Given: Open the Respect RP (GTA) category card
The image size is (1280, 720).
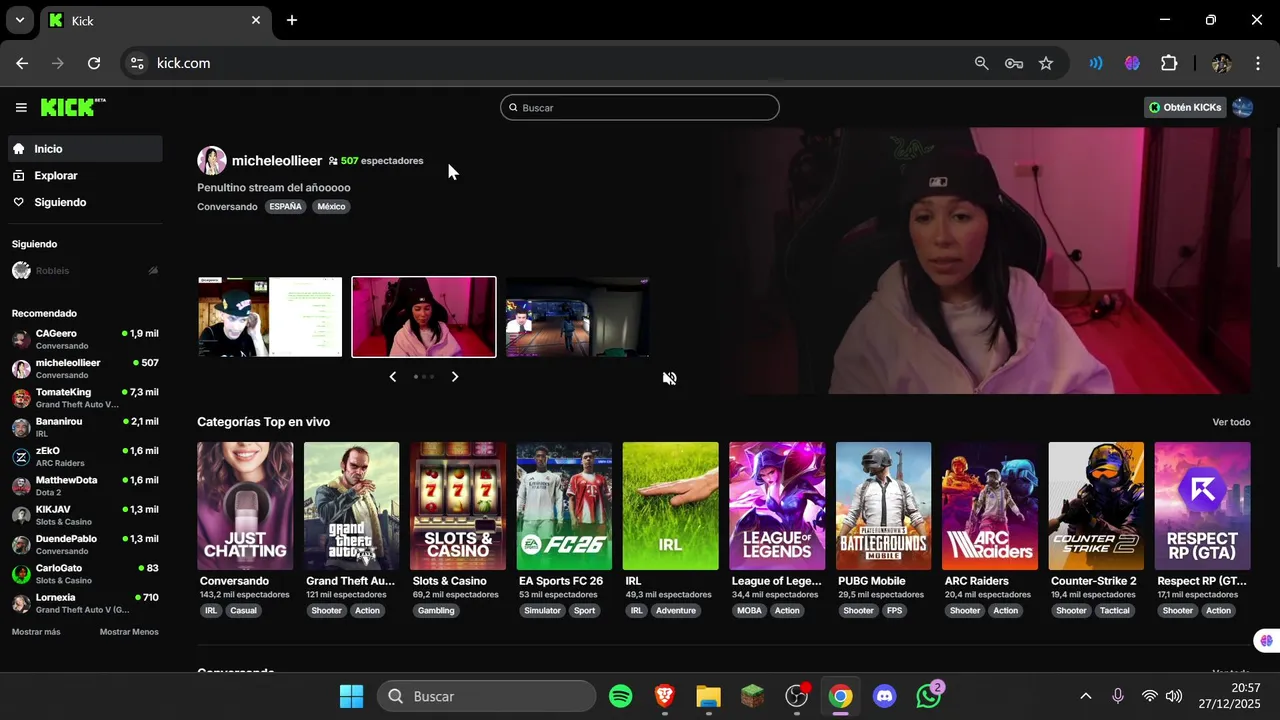Looking at the screenshot, I should click(1202, 506).
